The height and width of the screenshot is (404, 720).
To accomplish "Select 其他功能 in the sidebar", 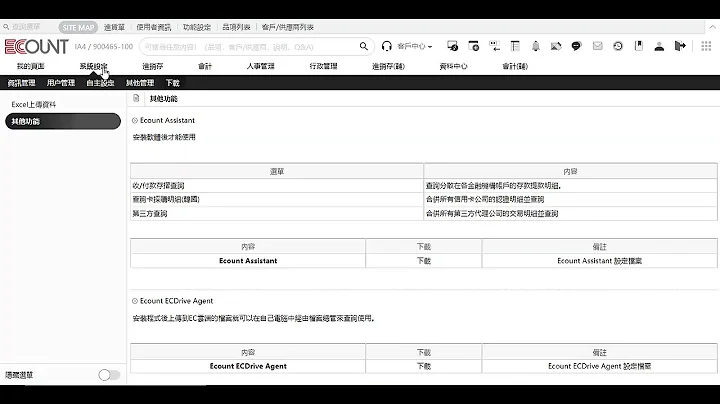I will tap(63, 121).
